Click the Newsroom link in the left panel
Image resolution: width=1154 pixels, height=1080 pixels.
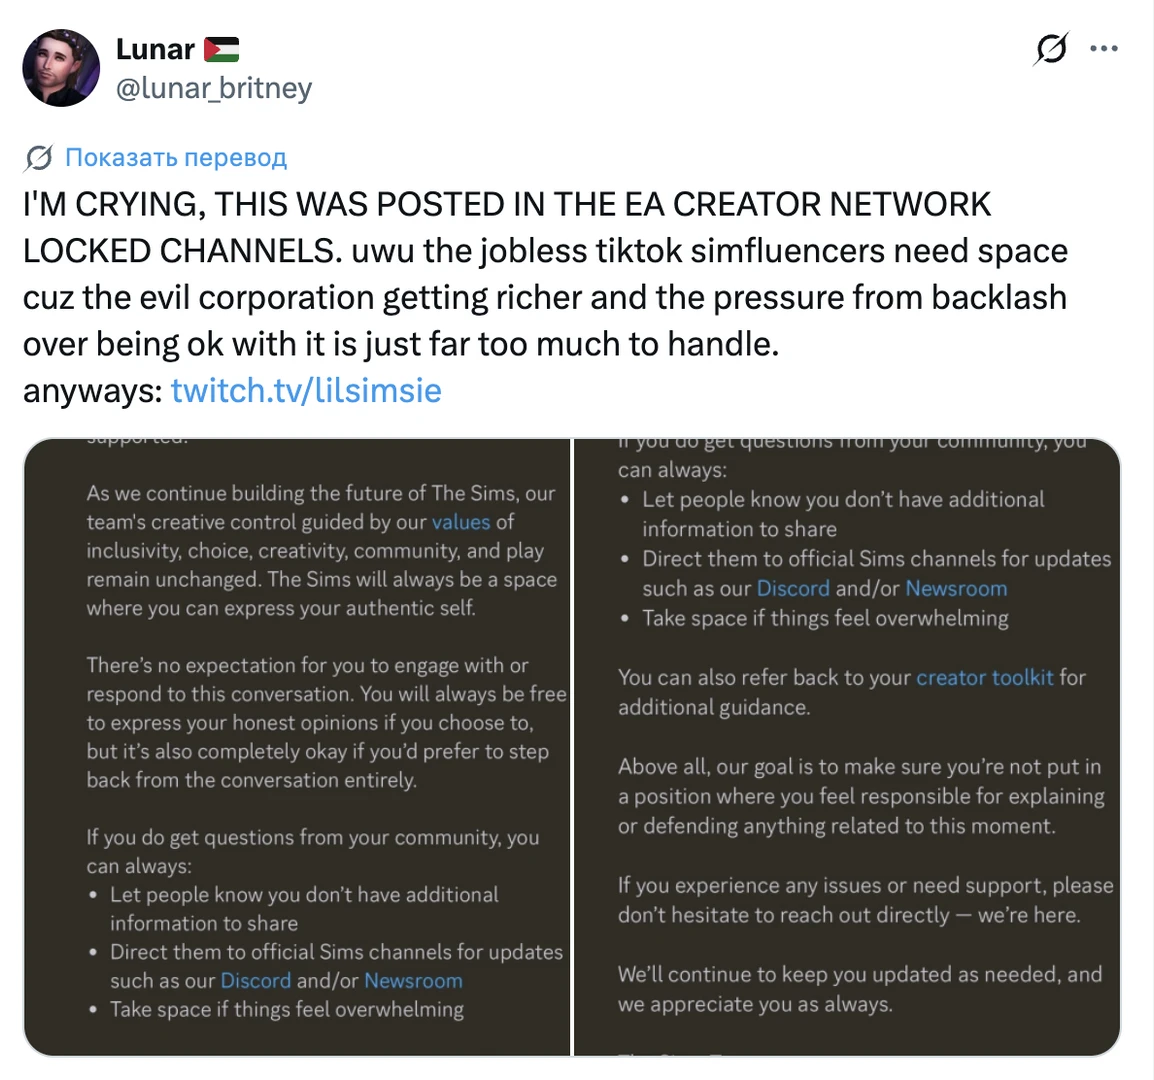point(413,980)
